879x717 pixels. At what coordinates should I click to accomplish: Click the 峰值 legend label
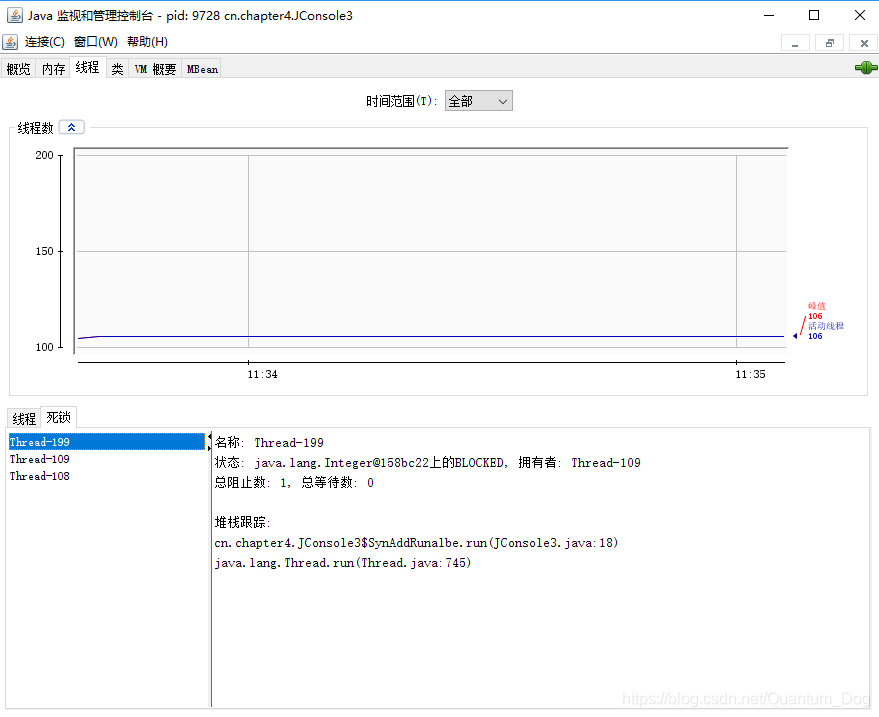tap(817, 306)
